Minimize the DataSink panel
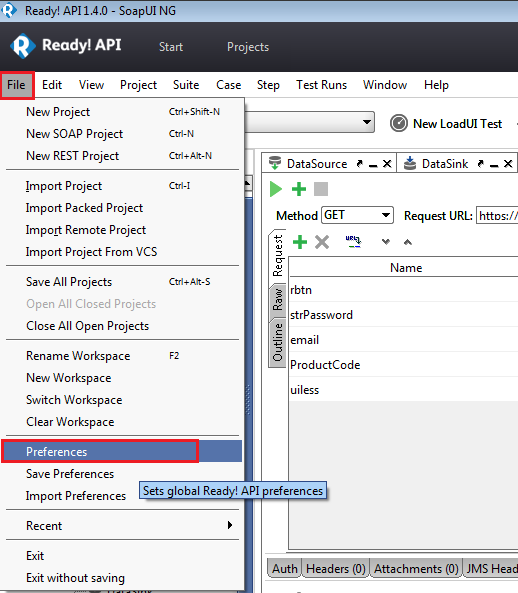 (494, 166)
